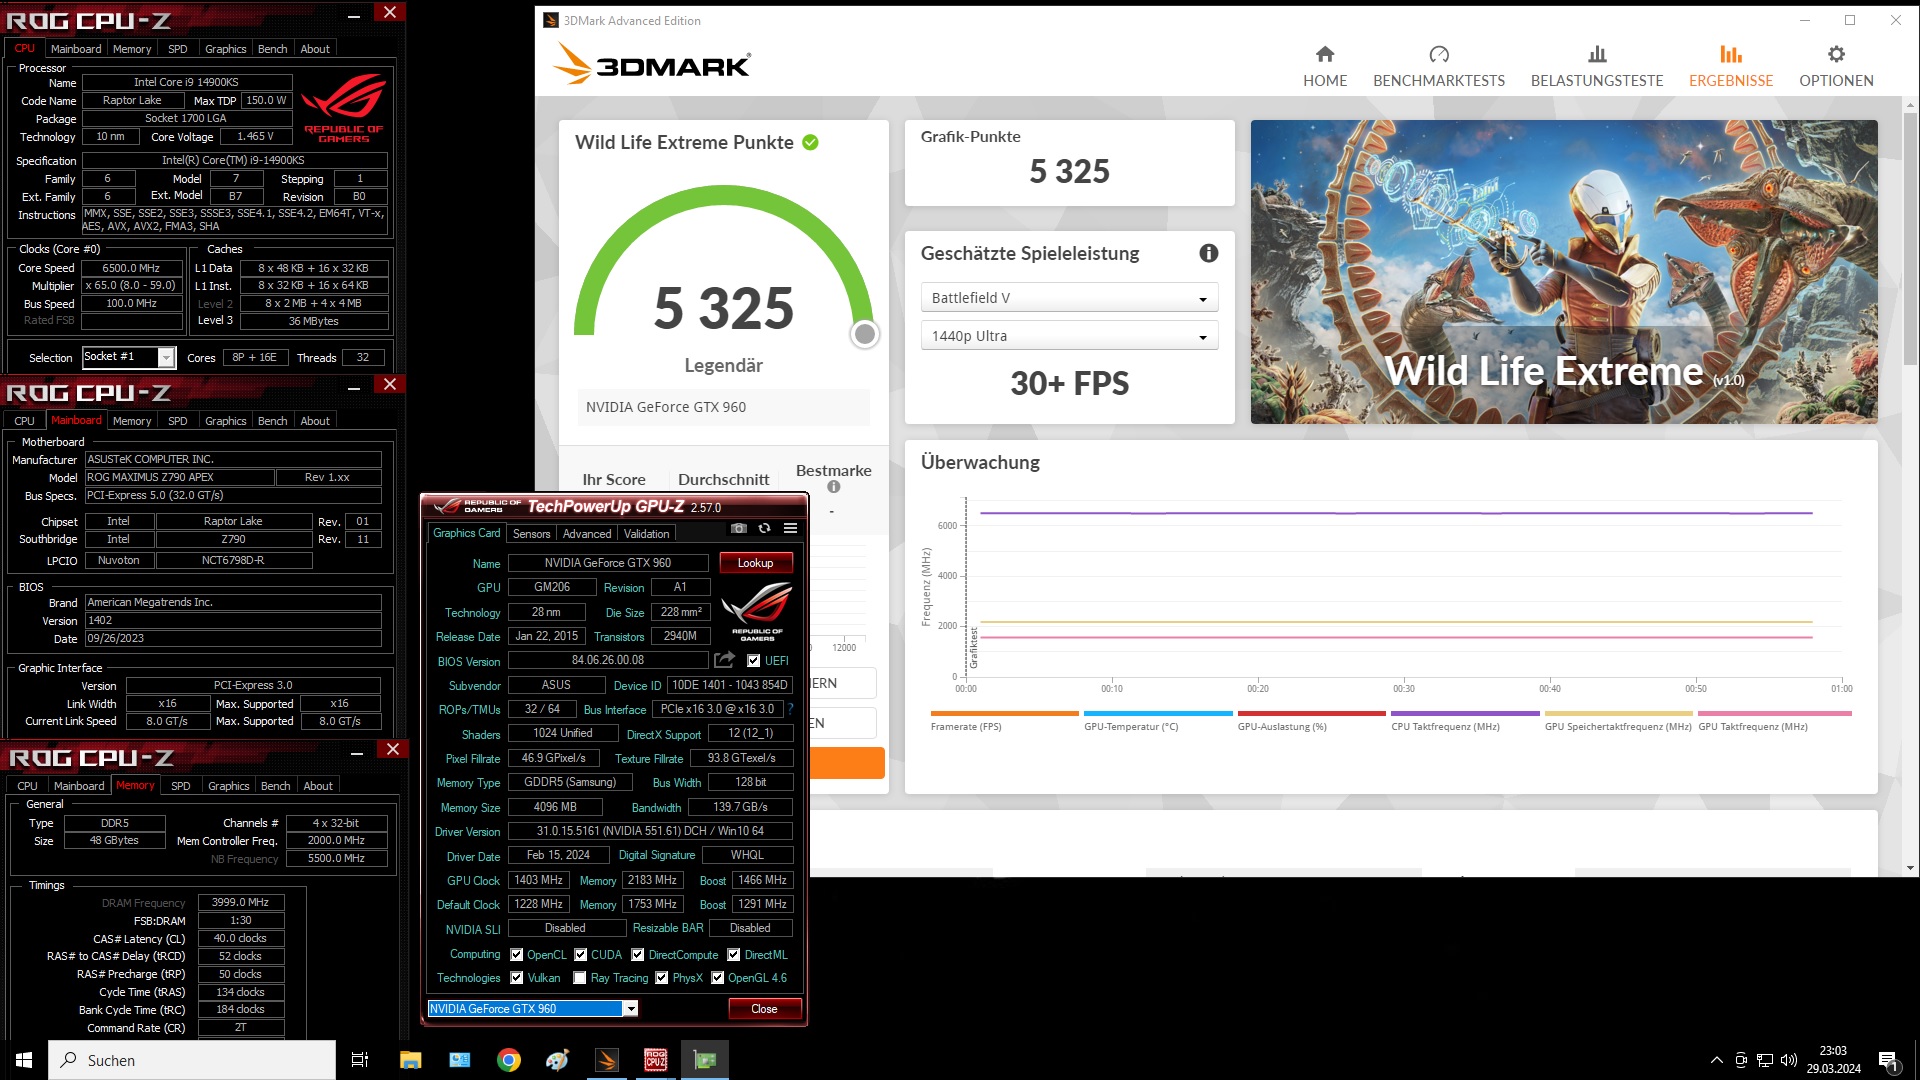1920x1080 pixels.
Task: Click the info icon under Bestmarke
Action: (x=833, y=487)
